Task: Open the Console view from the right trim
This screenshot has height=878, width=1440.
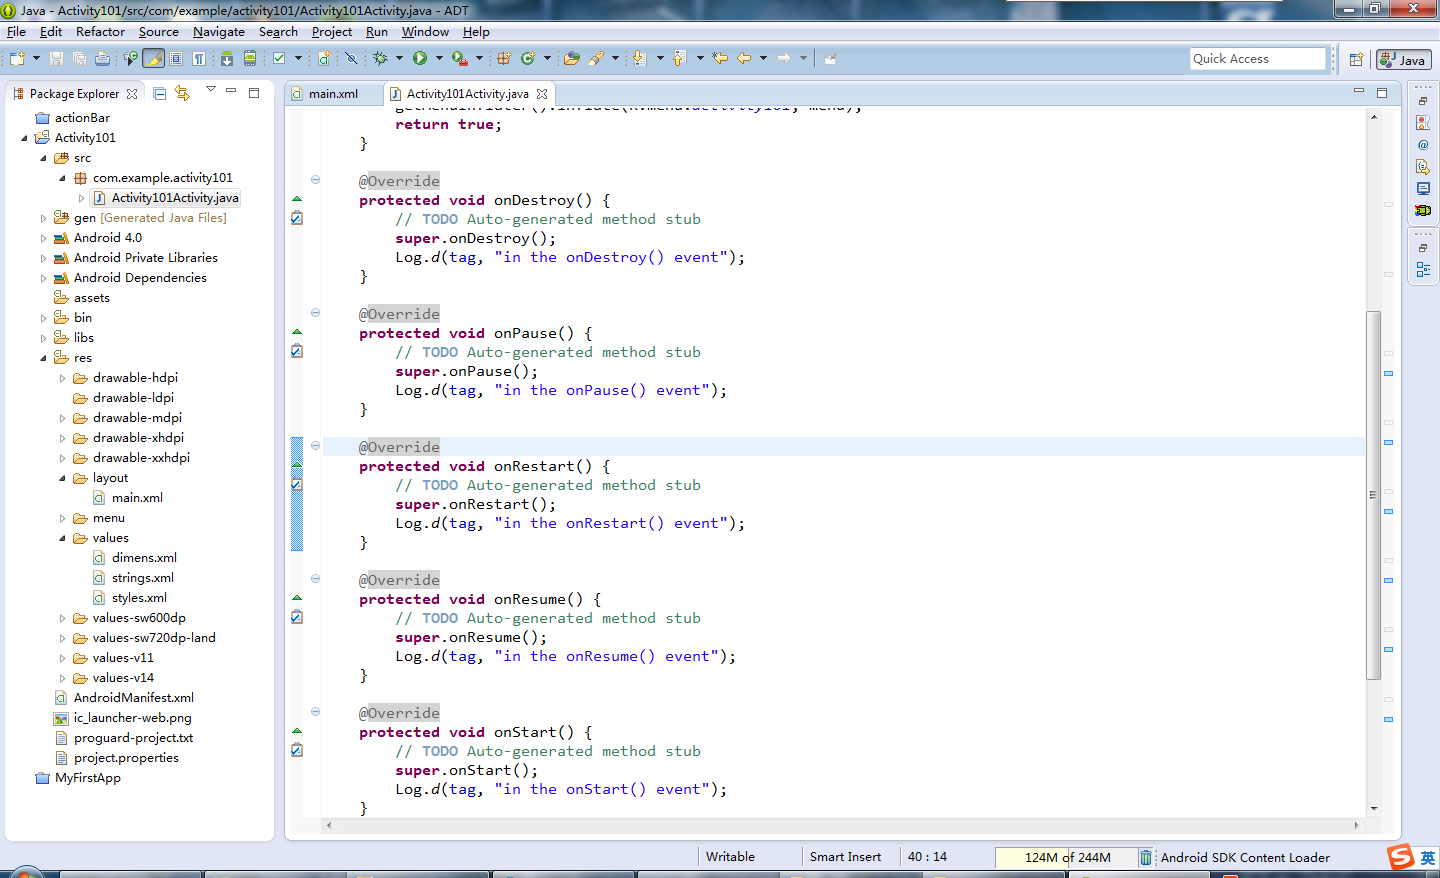Action: (1423, 189)
